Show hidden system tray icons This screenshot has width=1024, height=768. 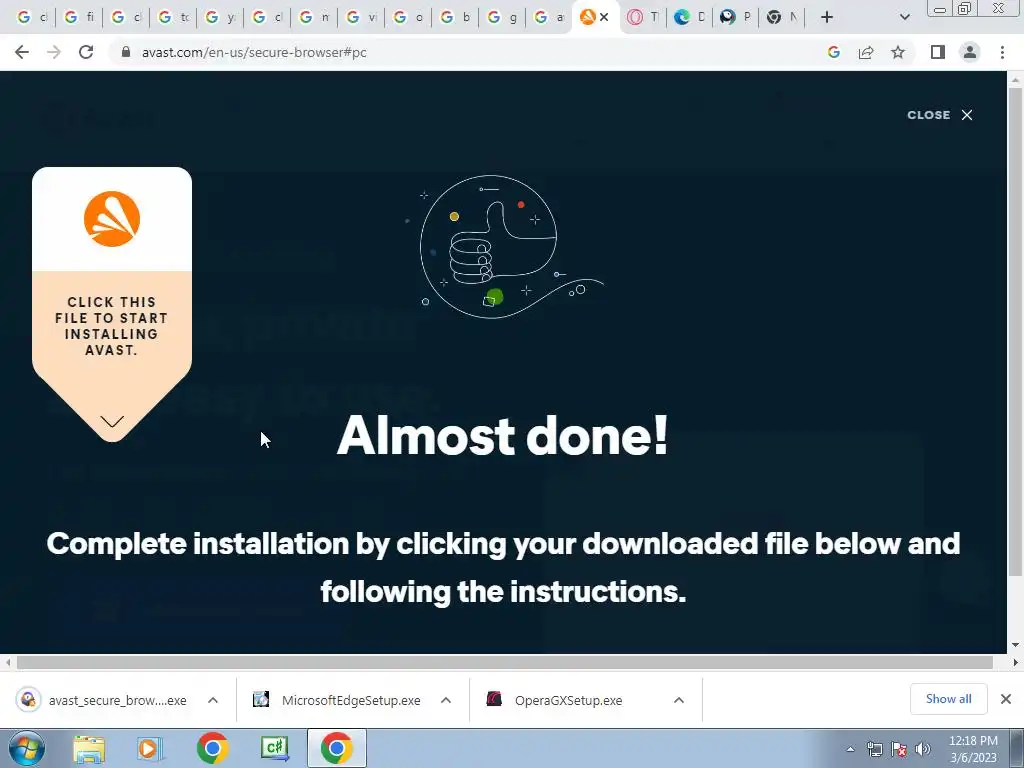pos(850,750)
